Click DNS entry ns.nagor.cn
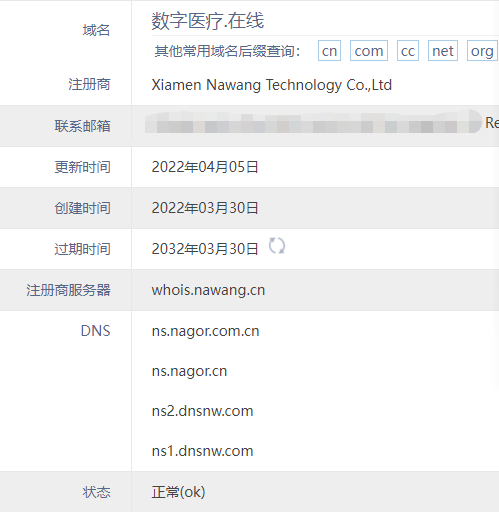This screenshot has height=512, width=499. [189, 371]
